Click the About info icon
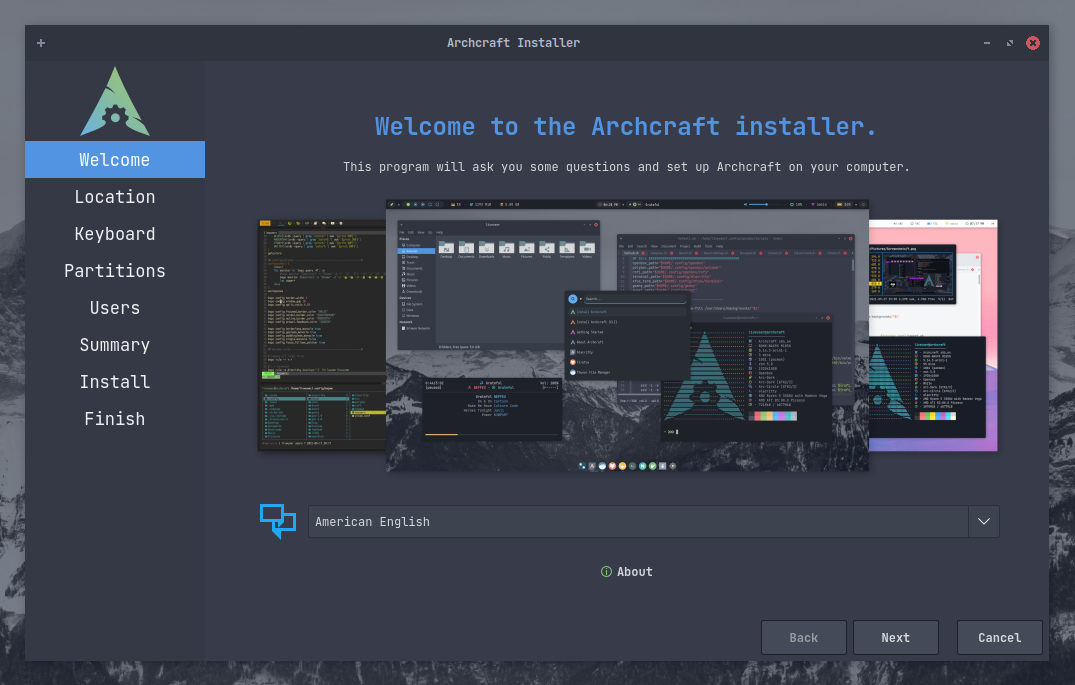Viewport: 1075px width, 685px height. coord(606,572)
